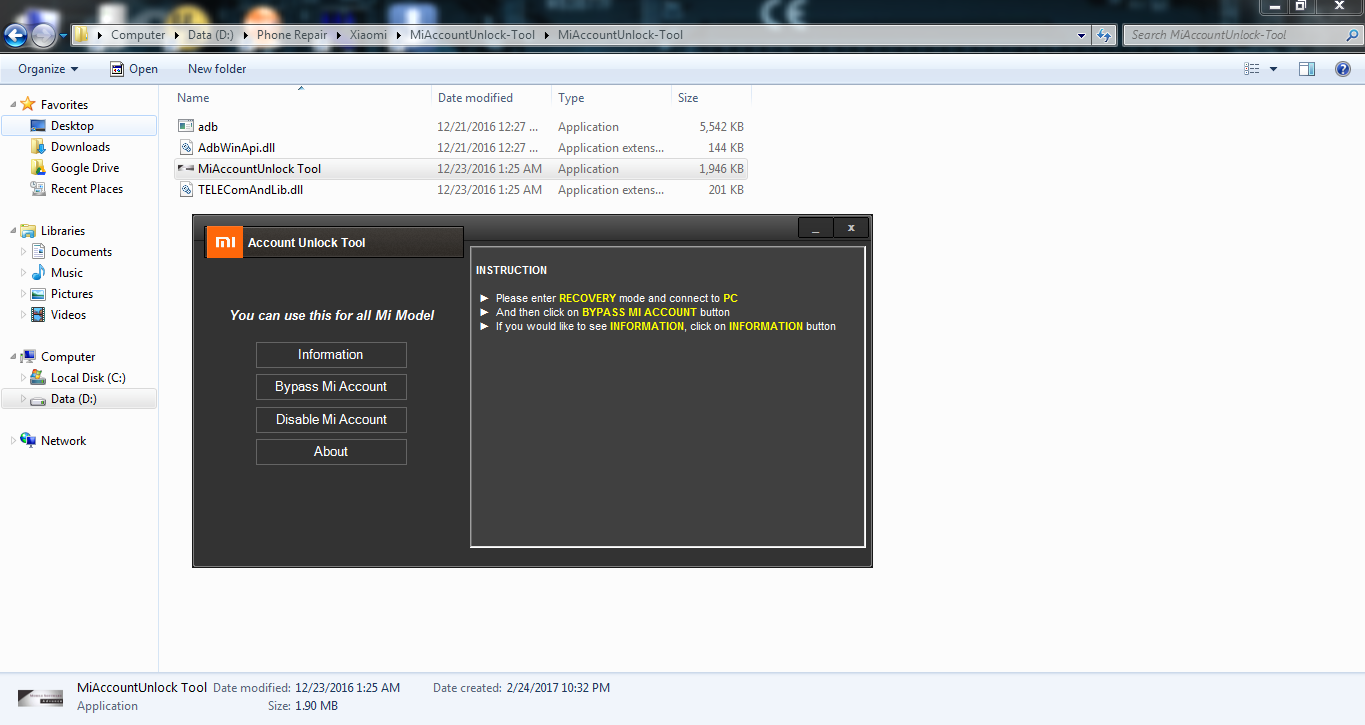Click the adb file icon
1365x725 pixels.
pos(186,127)
